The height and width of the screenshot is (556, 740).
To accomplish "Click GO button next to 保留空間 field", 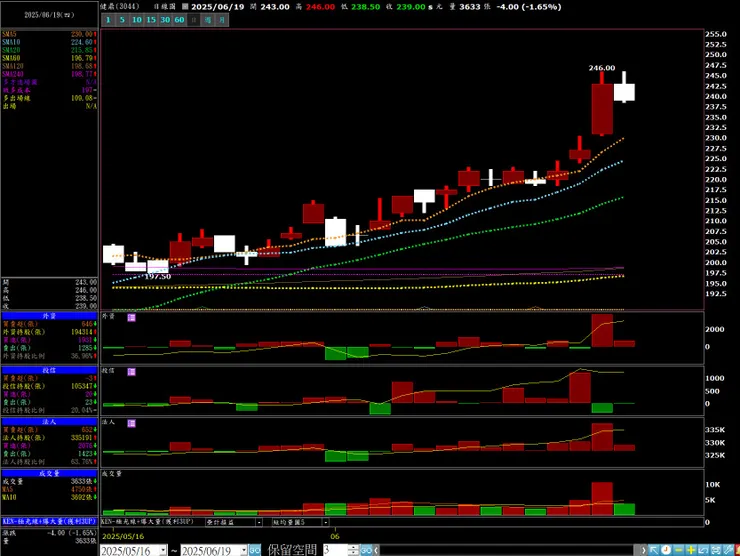I will pos(366,550).
